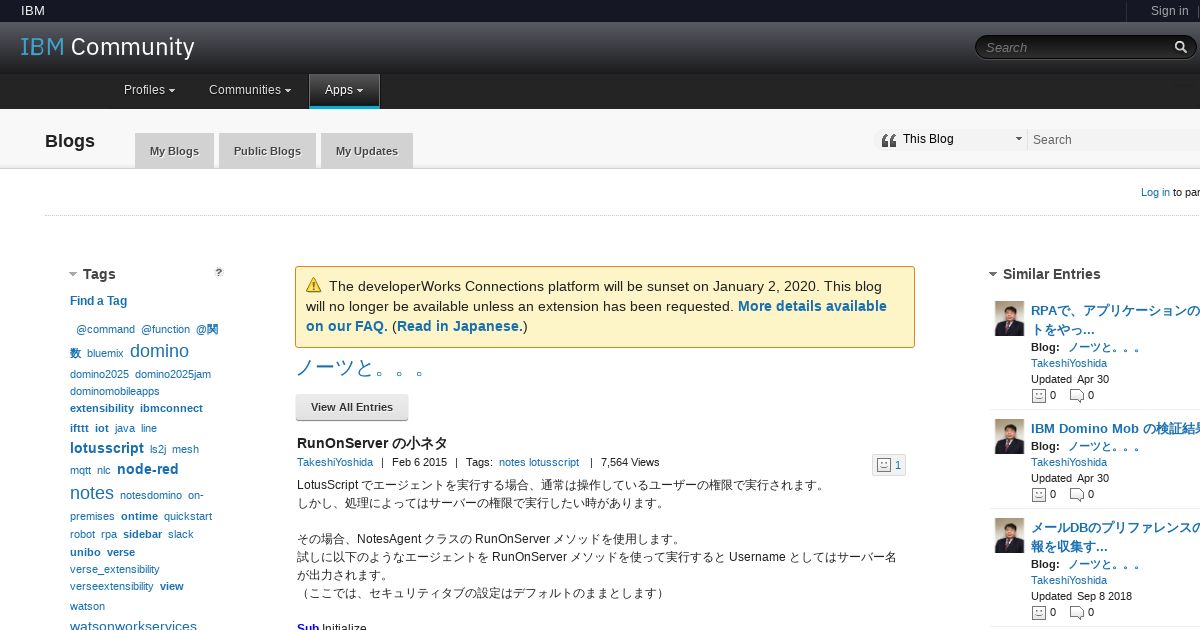Collapse the Tags section

coord(73,274)
